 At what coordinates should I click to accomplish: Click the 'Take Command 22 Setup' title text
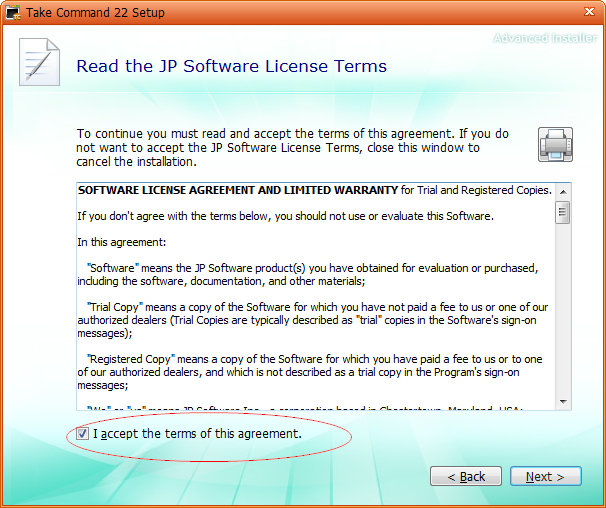(x=95, y=12)
